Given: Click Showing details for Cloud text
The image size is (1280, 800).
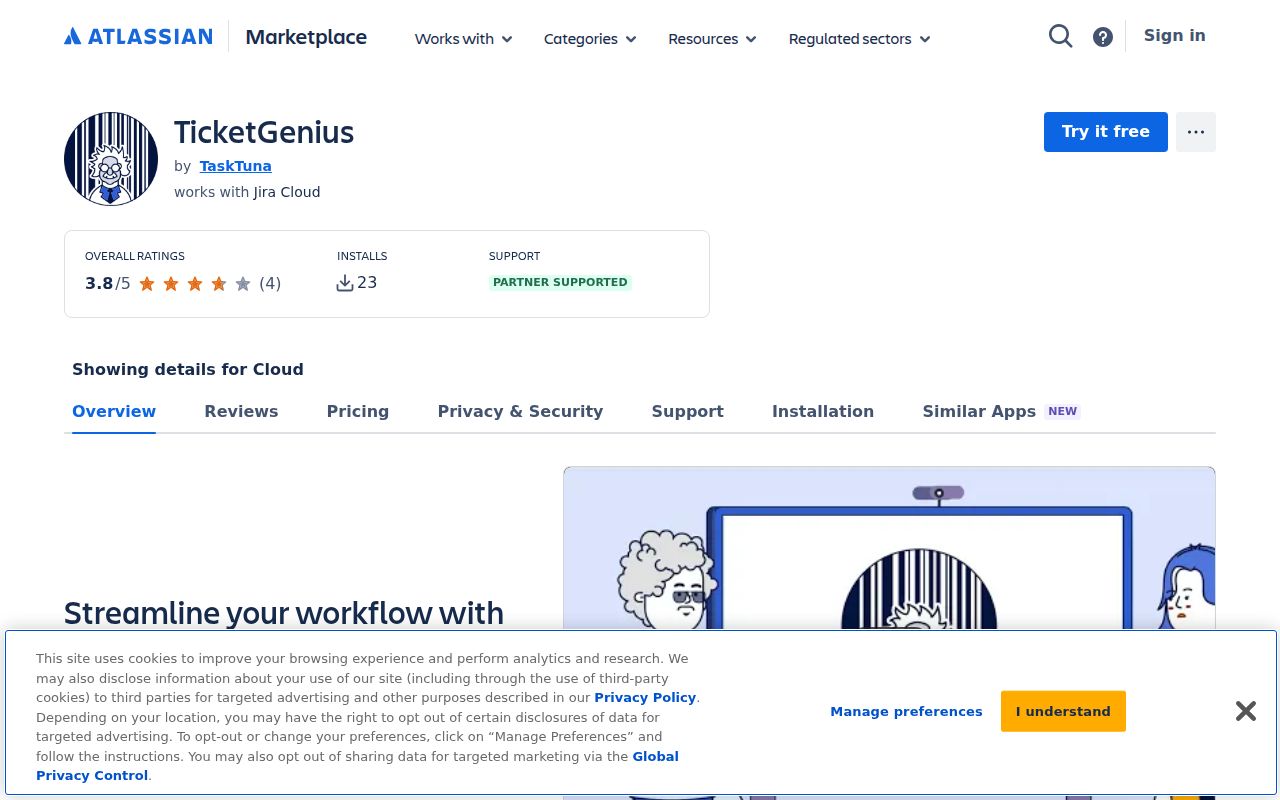Looking at the screenshot, I should (188, 369).
